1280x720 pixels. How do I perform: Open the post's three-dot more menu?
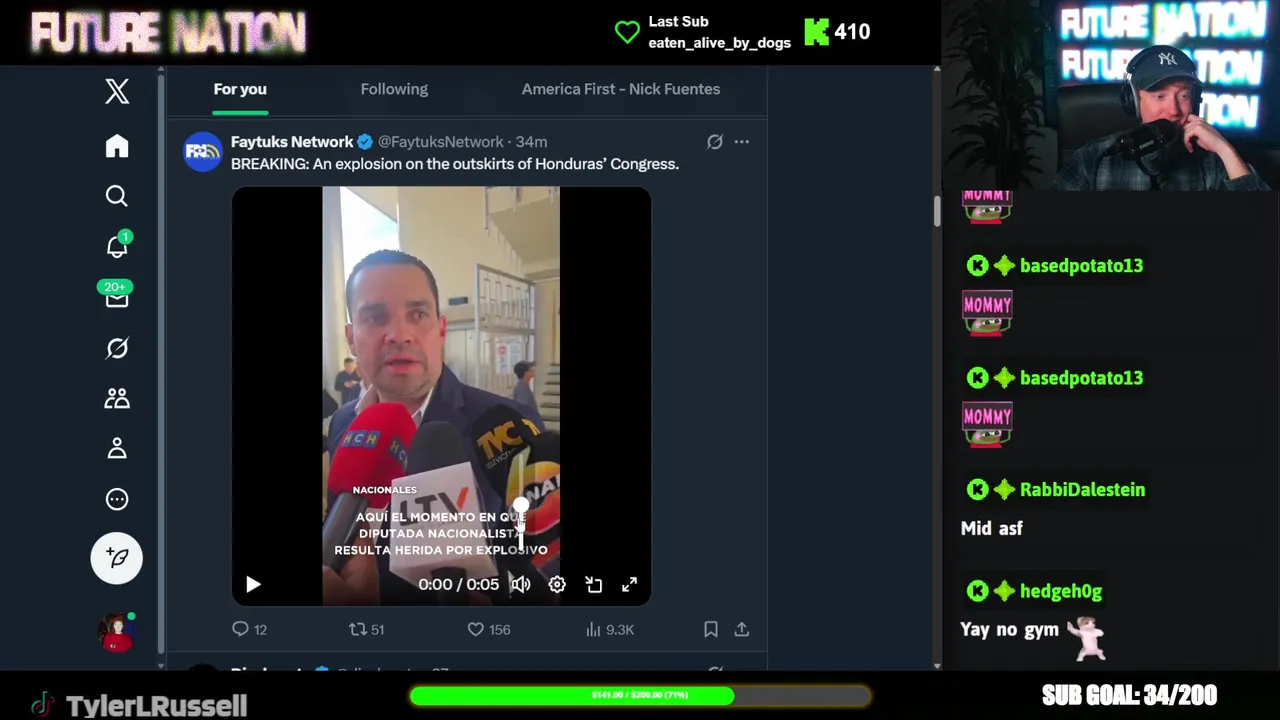click(741, 142)
